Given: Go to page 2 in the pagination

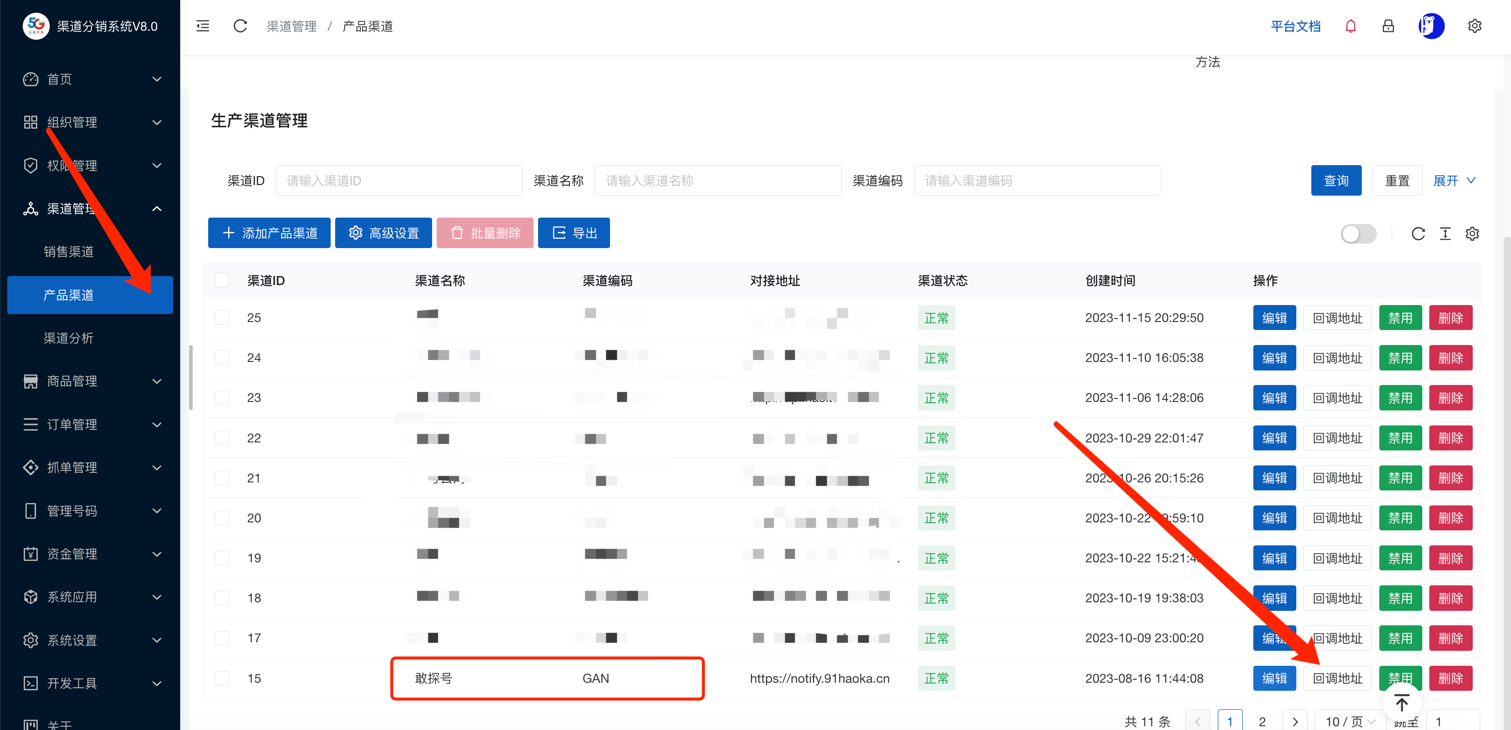Looking at the screenshot, I should pos(1262,719).
